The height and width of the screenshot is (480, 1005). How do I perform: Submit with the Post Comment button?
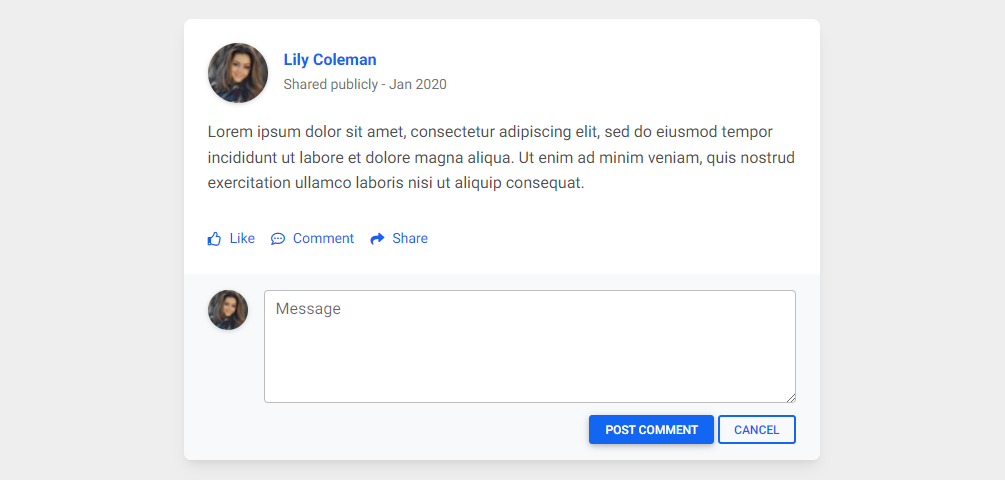[x=651, y=429]
